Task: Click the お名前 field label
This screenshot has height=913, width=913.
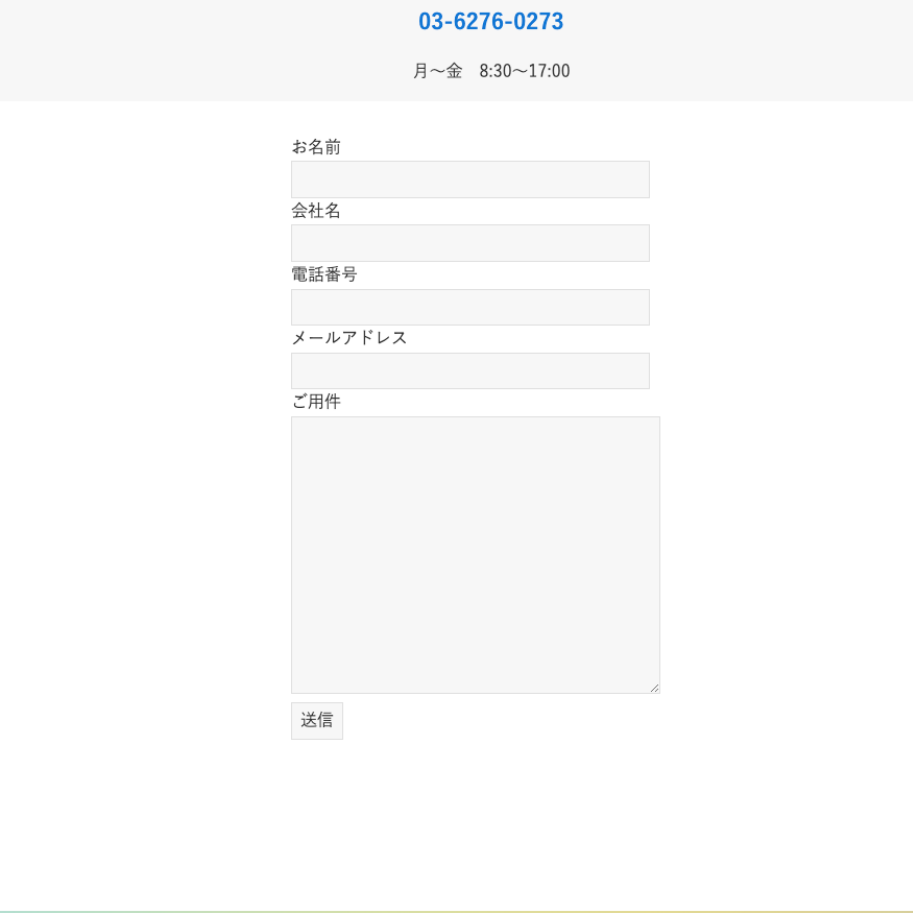Action: coord(316,147)
